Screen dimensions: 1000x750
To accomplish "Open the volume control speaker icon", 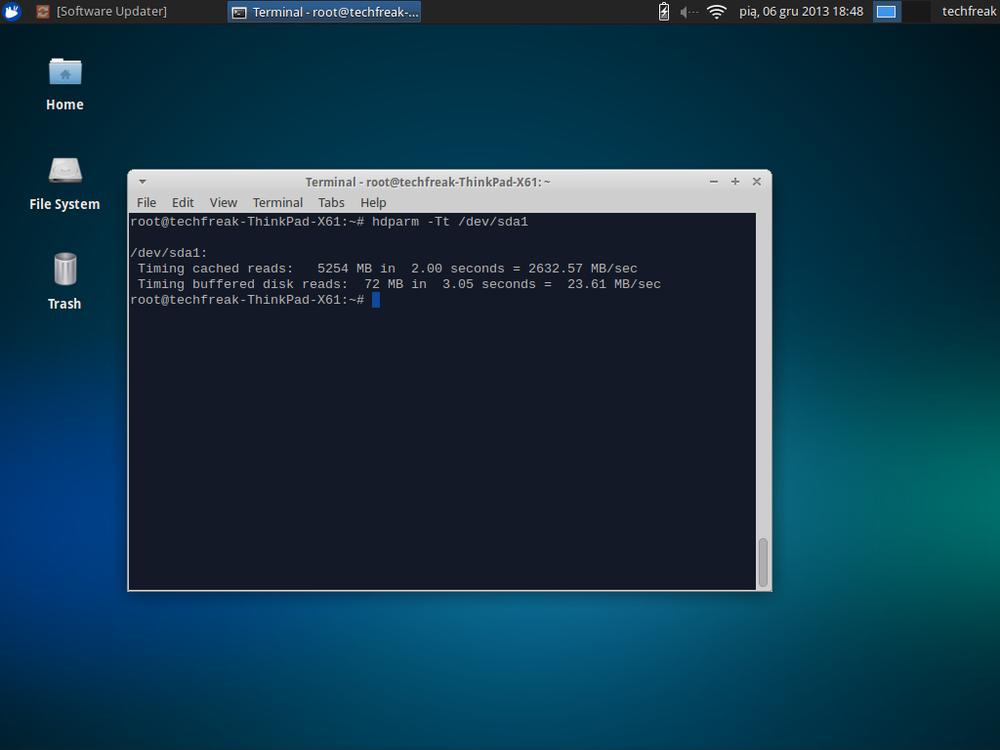I will point(688,11).
